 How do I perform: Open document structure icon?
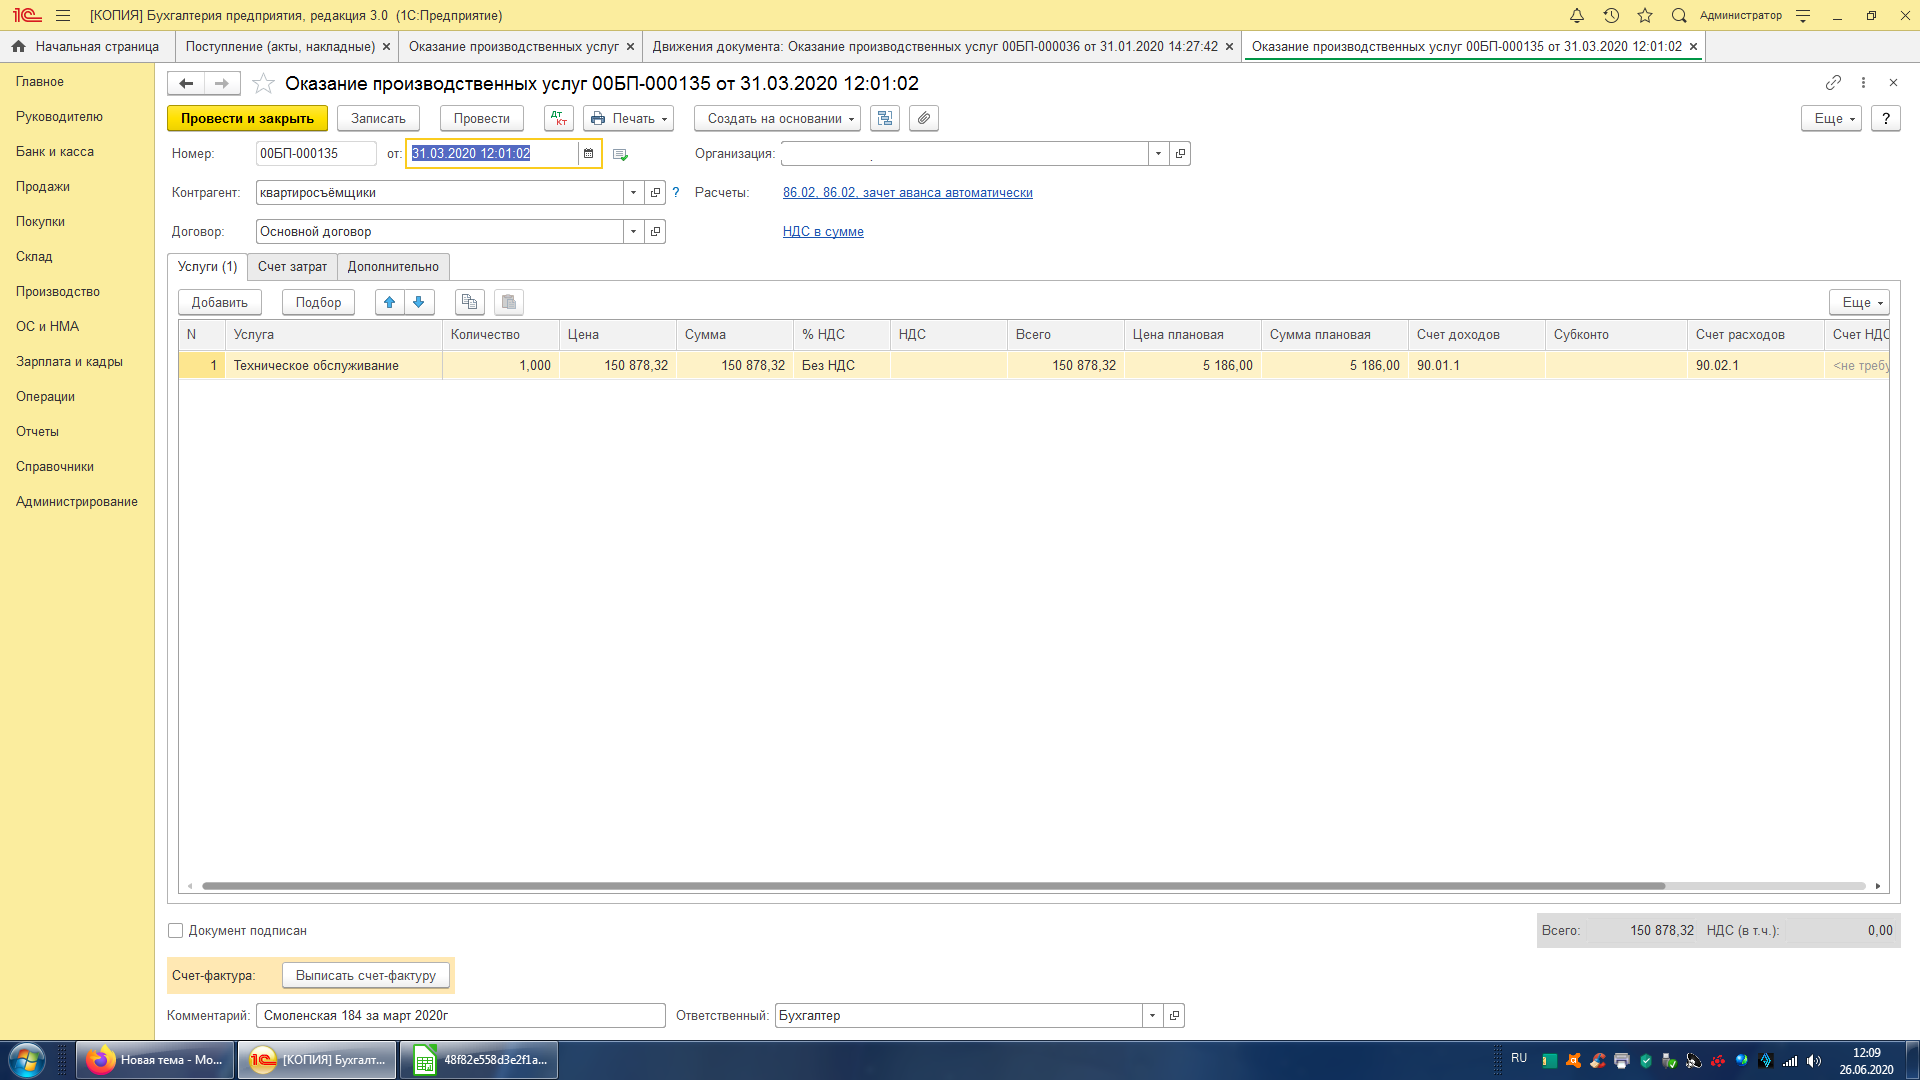885,118
